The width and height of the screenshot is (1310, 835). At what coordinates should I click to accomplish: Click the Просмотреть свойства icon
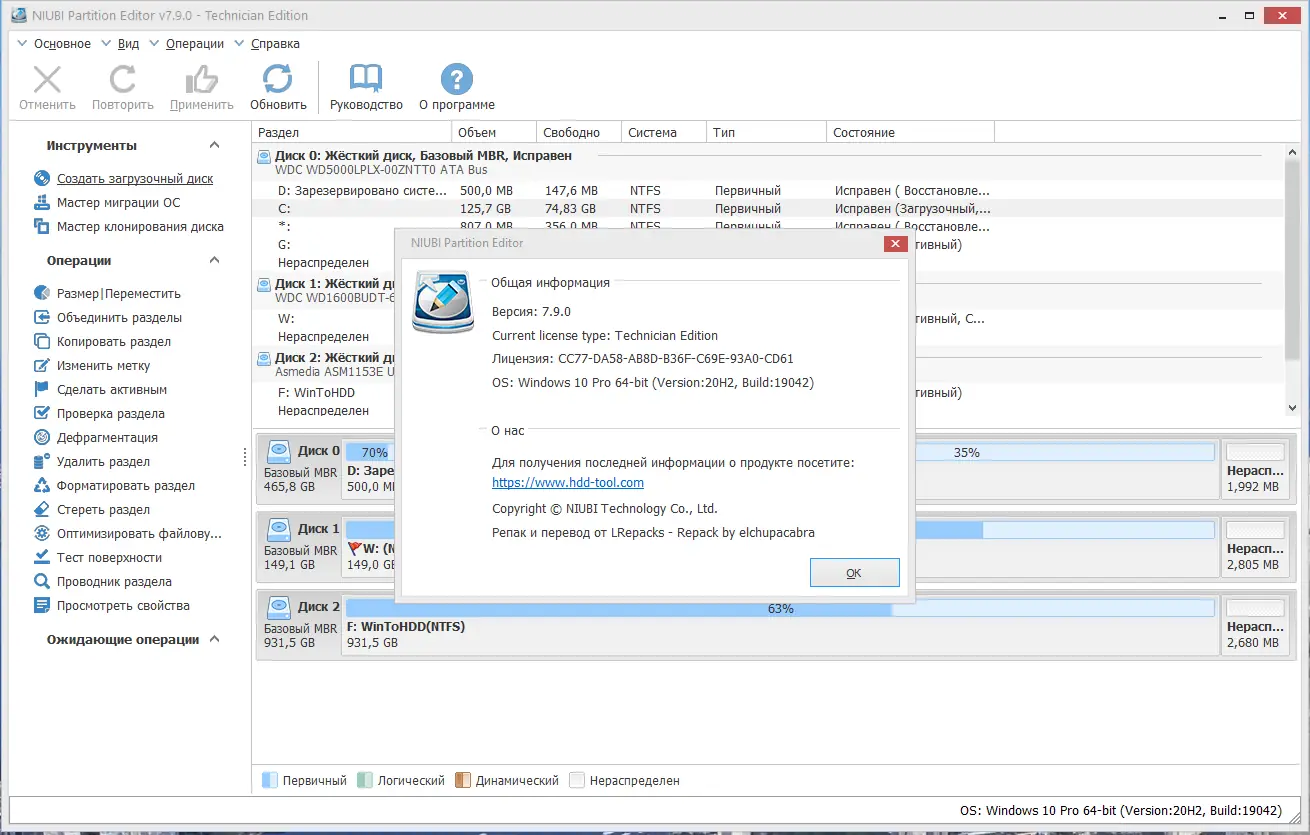coord(42,606)
